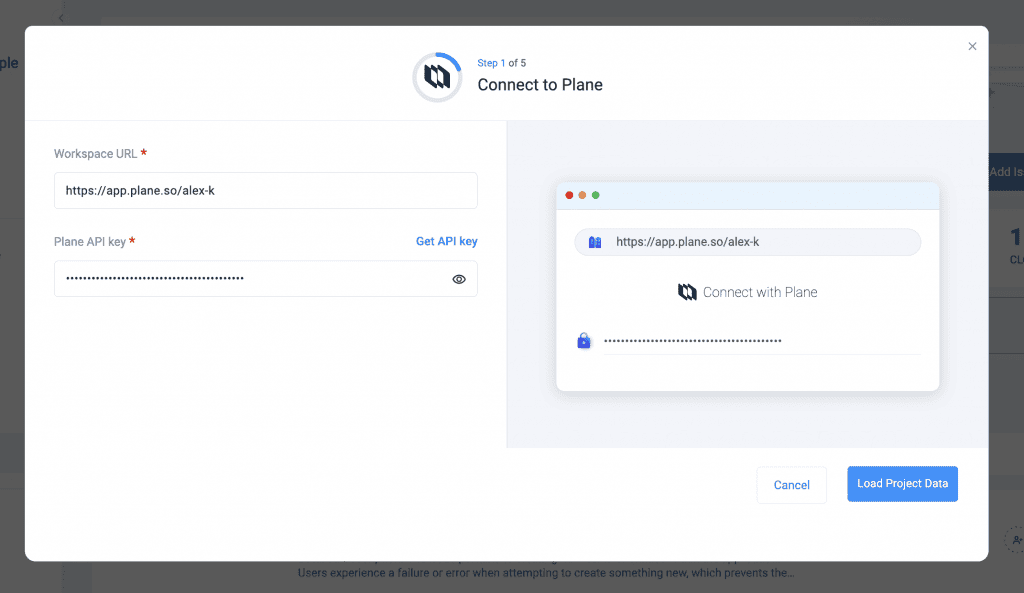Click the masked key dots in preview
The image size is (1024, 593).
pyautogui.click(x=693, y=340)
